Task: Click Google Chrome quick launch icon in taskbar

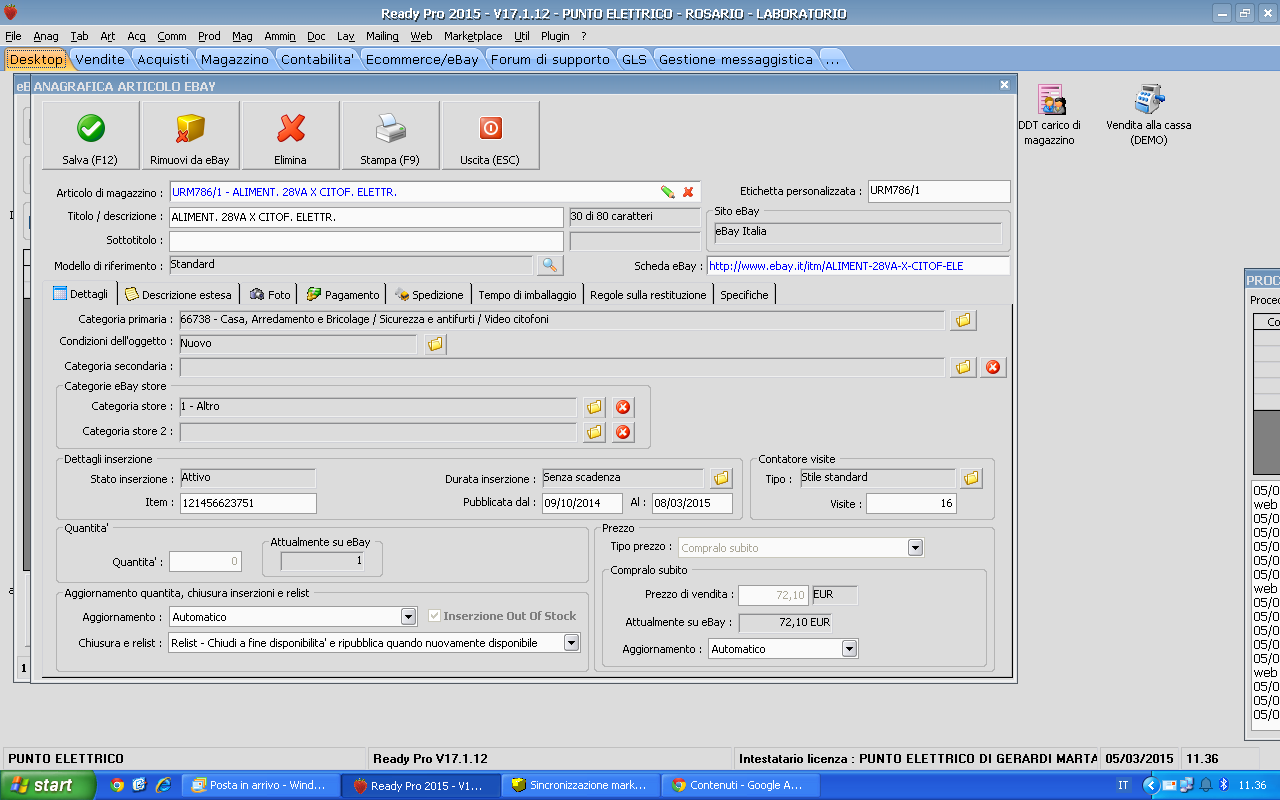Action: point(117,785)
